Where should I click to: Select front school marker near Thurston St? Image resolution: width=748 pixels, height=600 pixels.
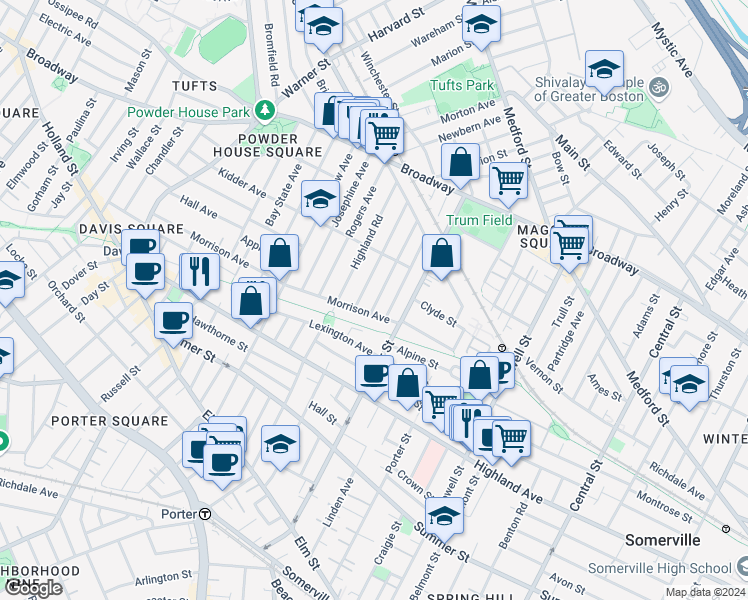tap(689, 384)
